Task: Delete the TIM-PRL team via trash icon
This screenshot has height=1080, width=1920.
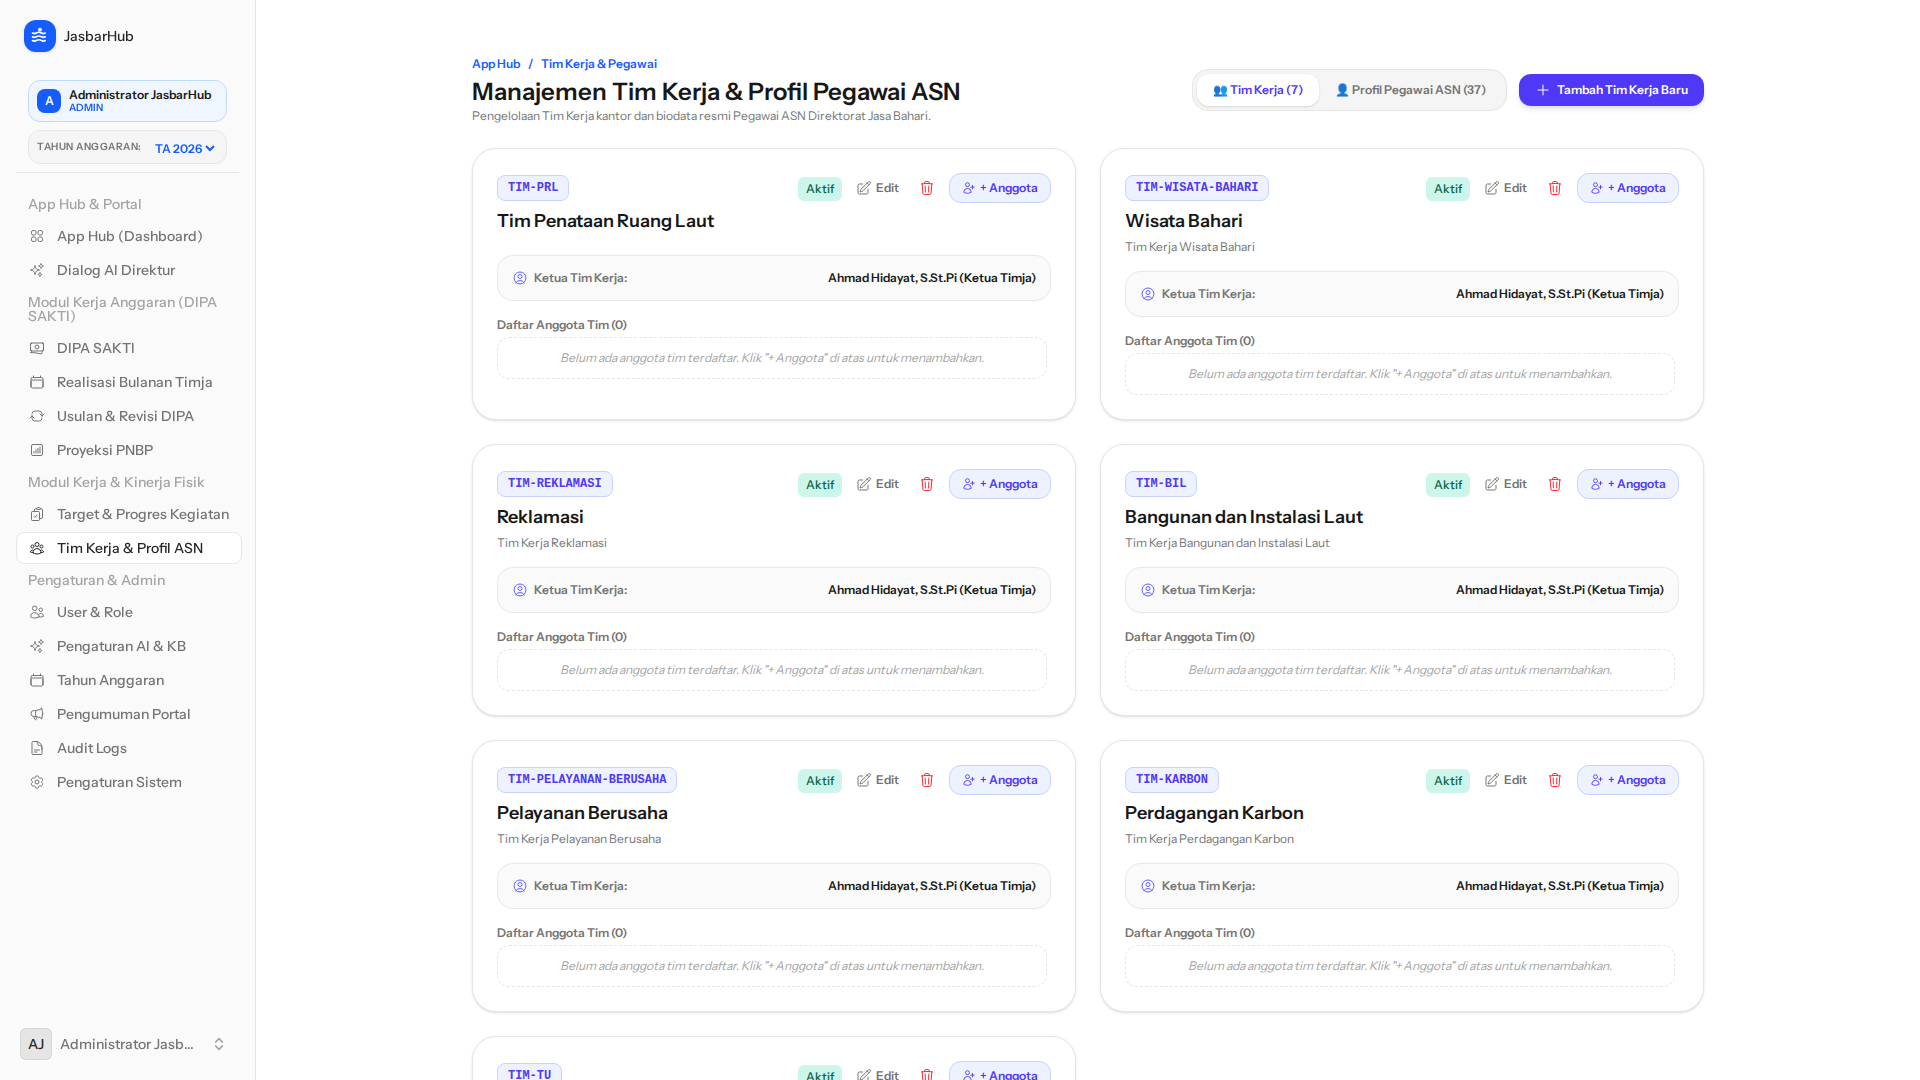Action: 927,188
